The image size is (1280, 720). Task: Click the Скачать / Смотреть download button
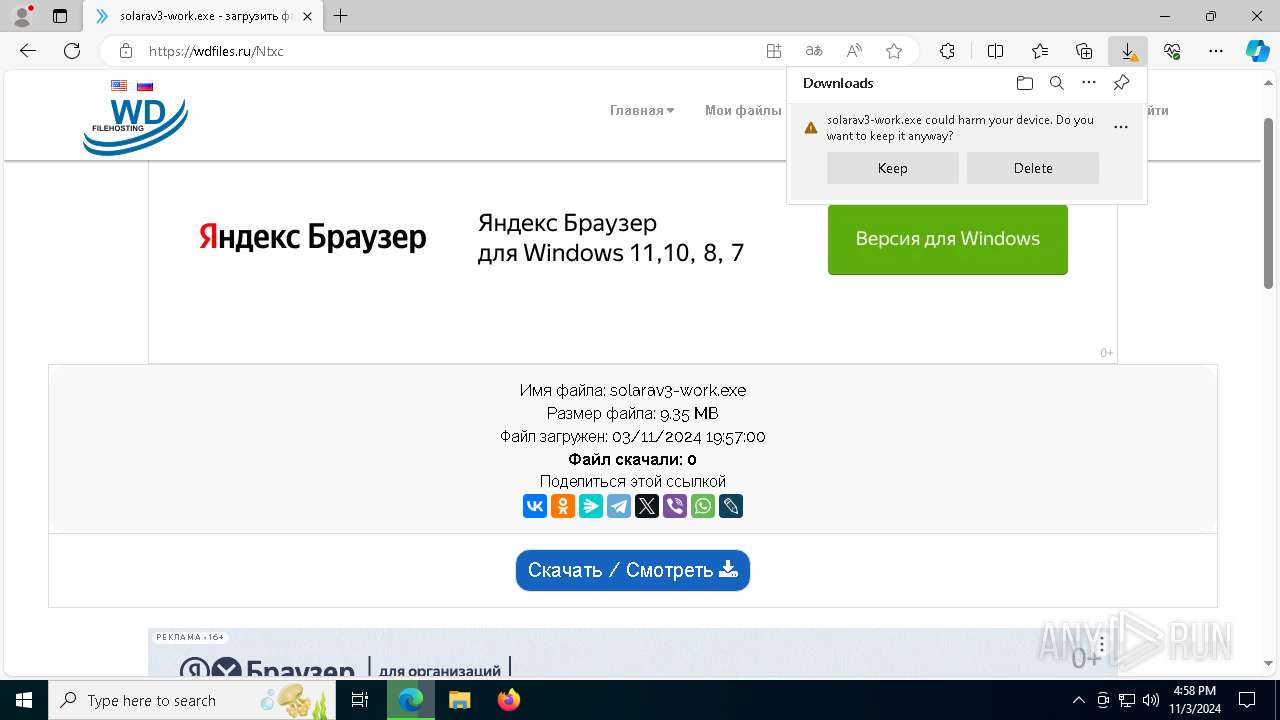tap(632, 570)
